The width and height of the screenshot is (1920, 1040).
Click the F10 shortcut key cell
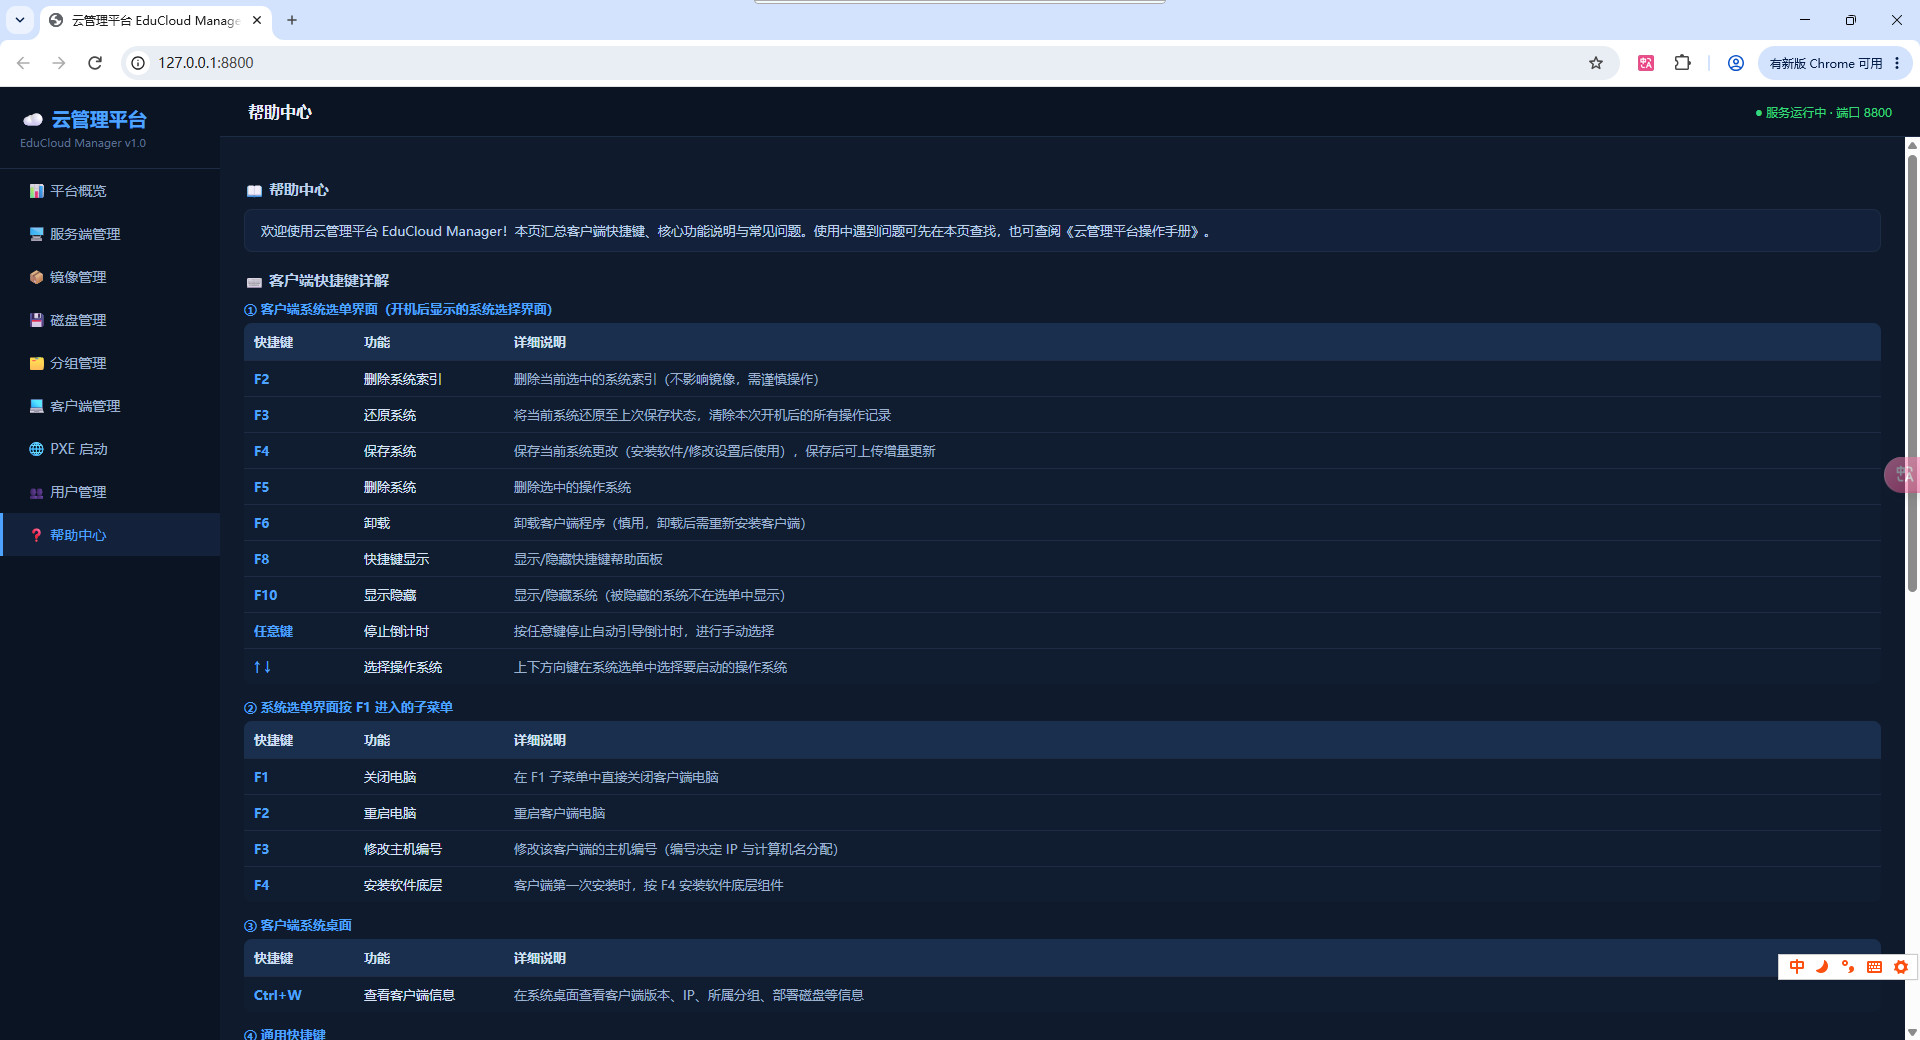266,595
